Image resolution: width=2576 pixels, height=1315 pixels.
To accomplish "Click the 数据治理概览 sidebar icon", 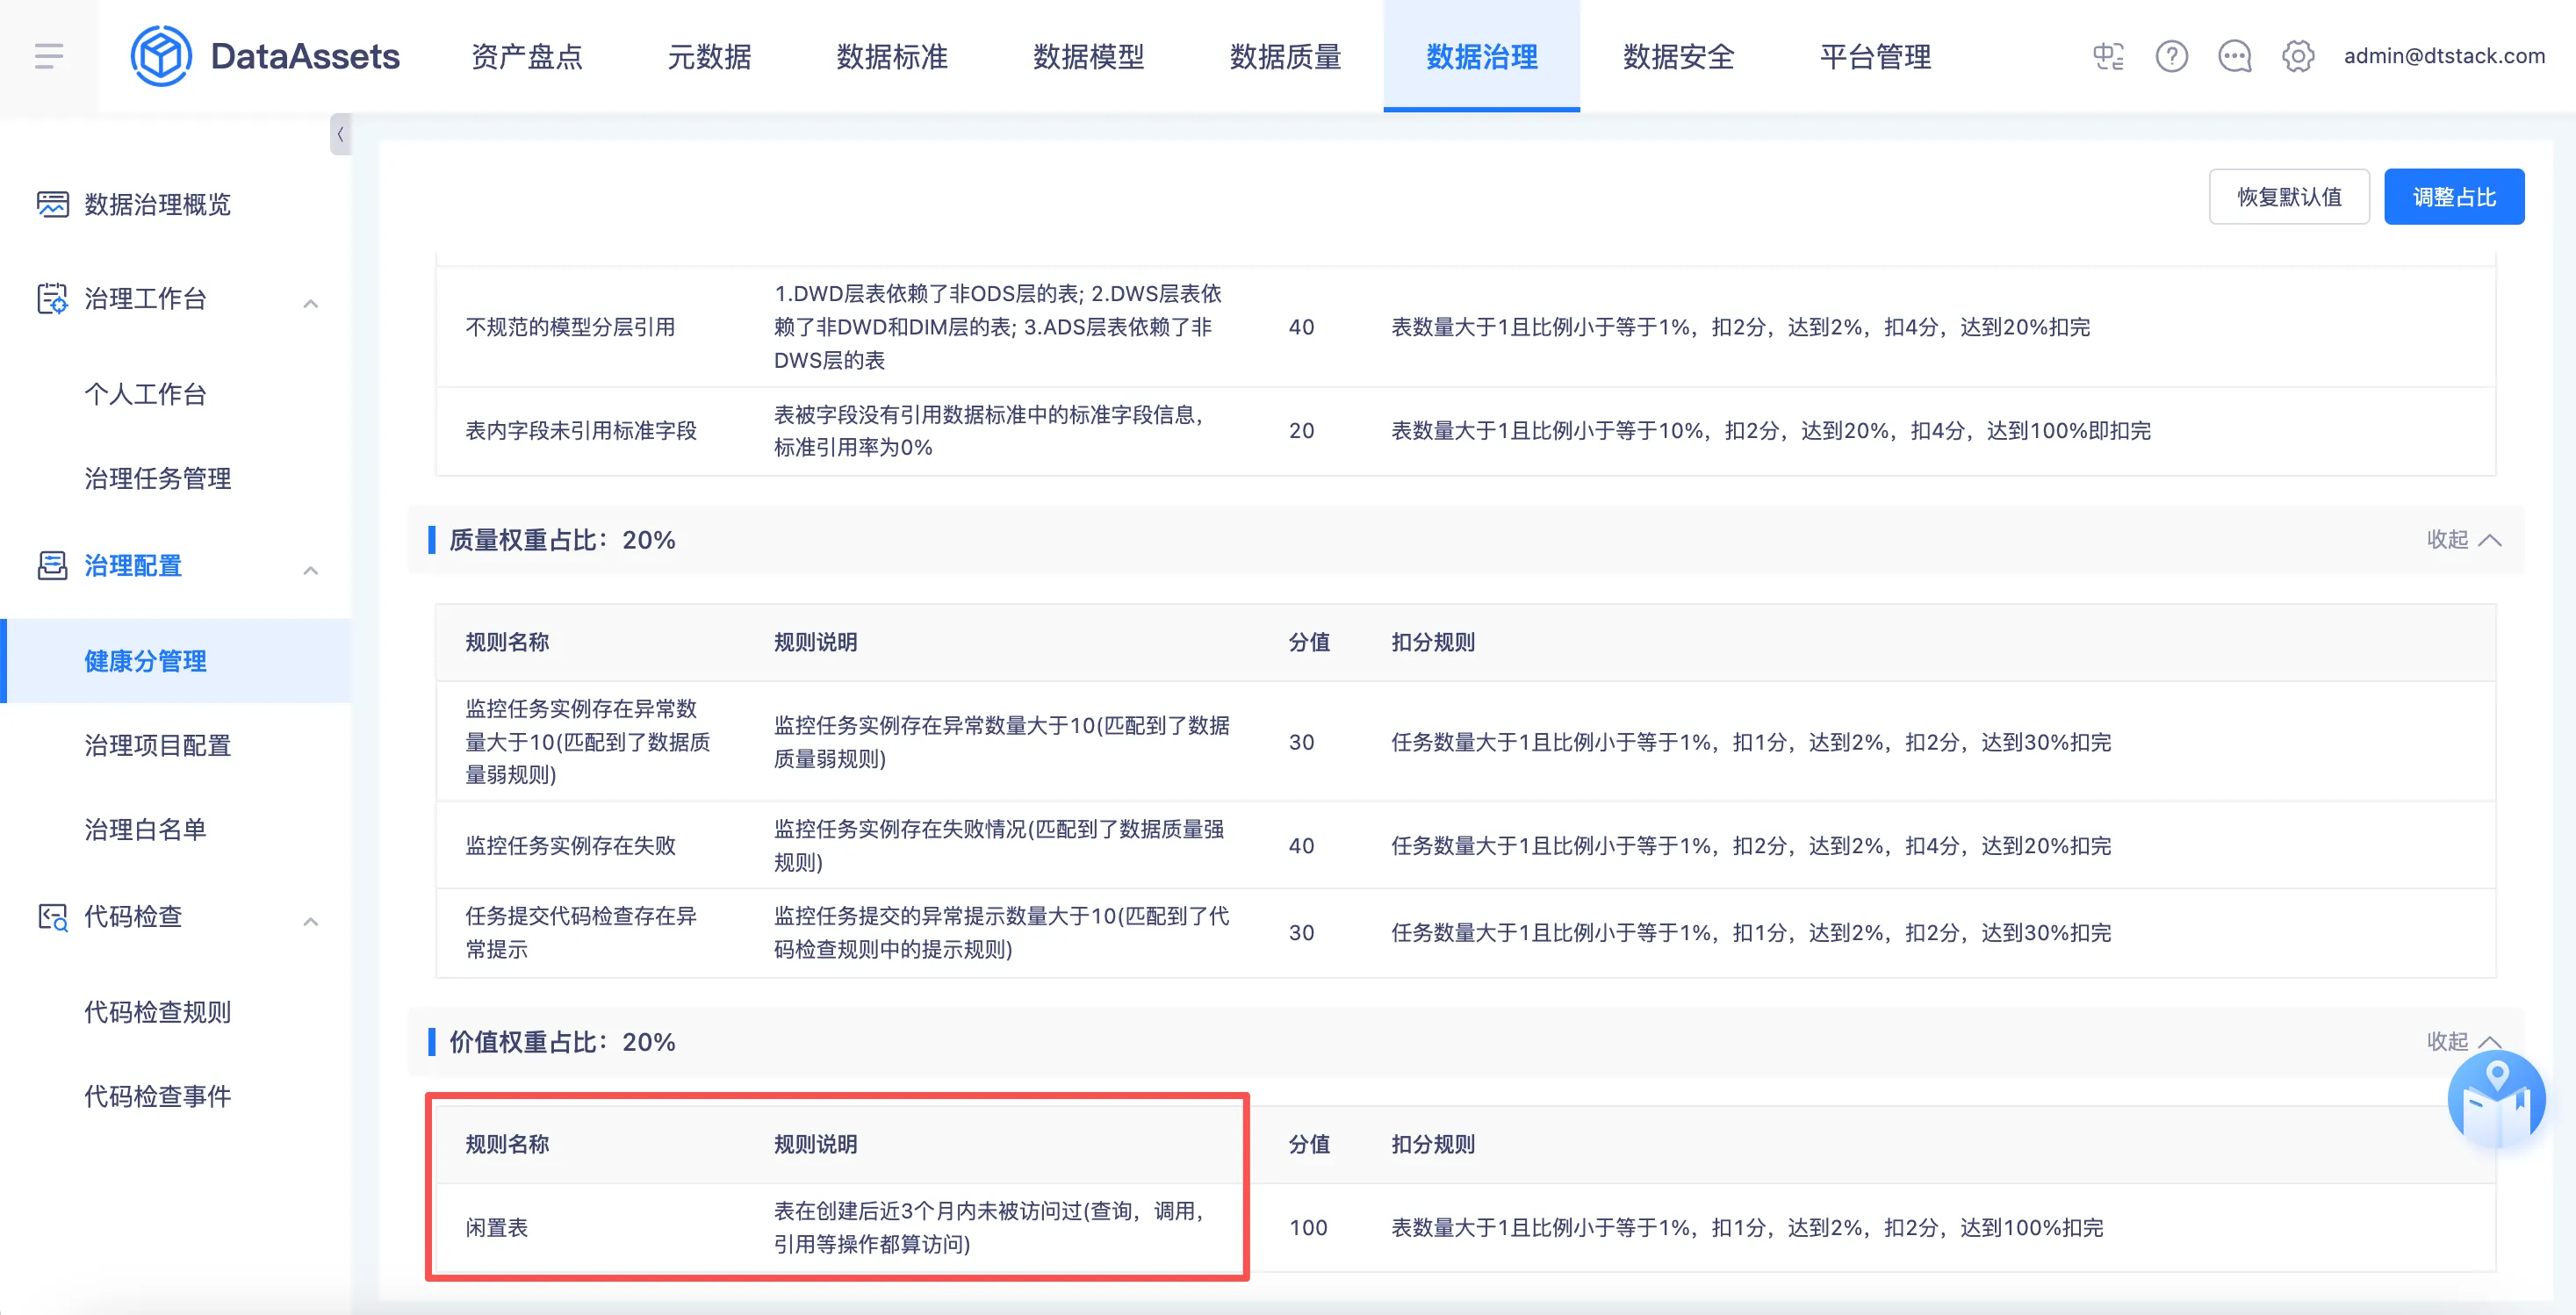I will (x=52, y=204).
